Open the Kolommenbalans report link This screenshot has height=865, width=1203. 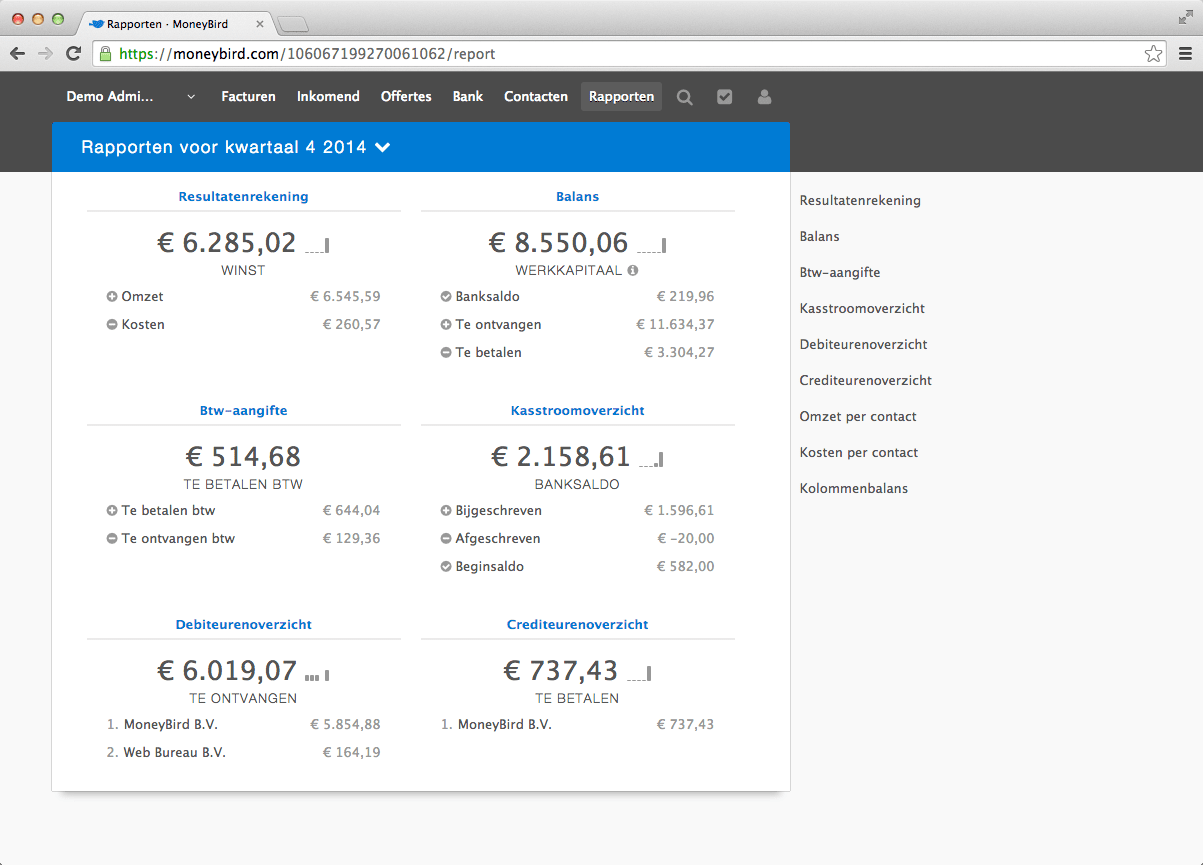click(854, 488)
